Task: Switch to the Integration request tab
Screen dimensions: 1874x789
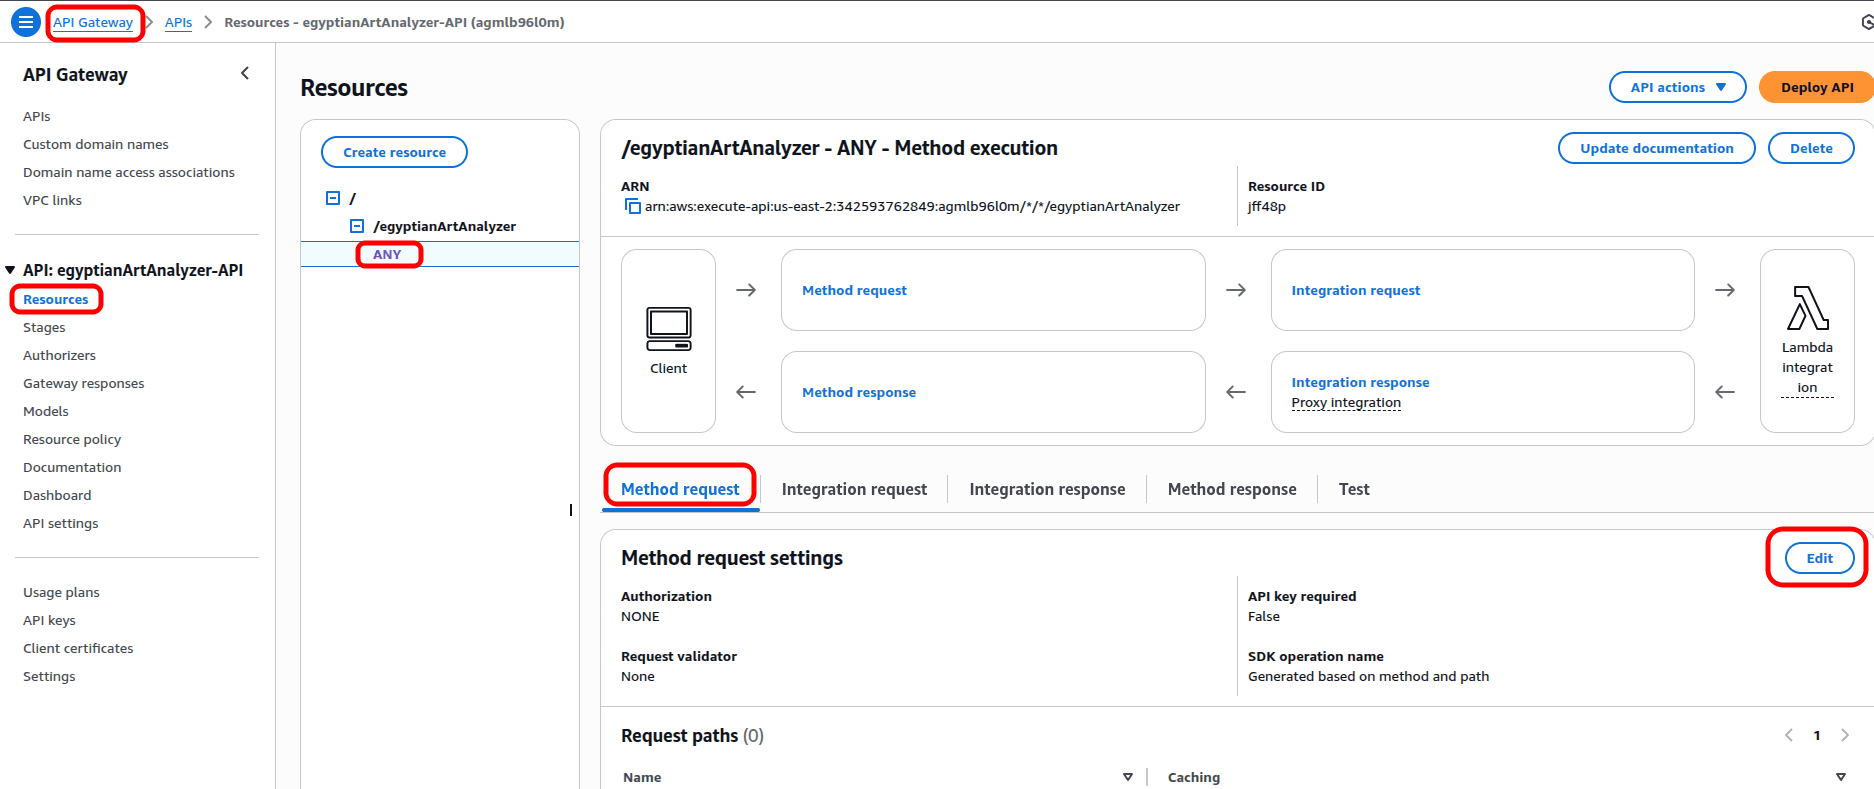Action: [x=853, y=489]
